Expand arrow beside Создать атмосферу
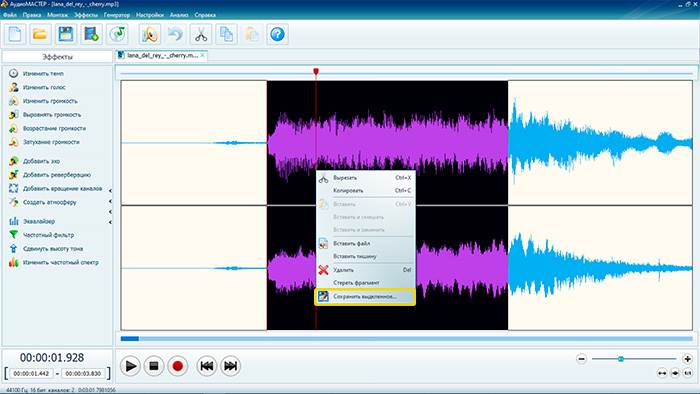The image size is (700, 394). (x=110, y=202)
